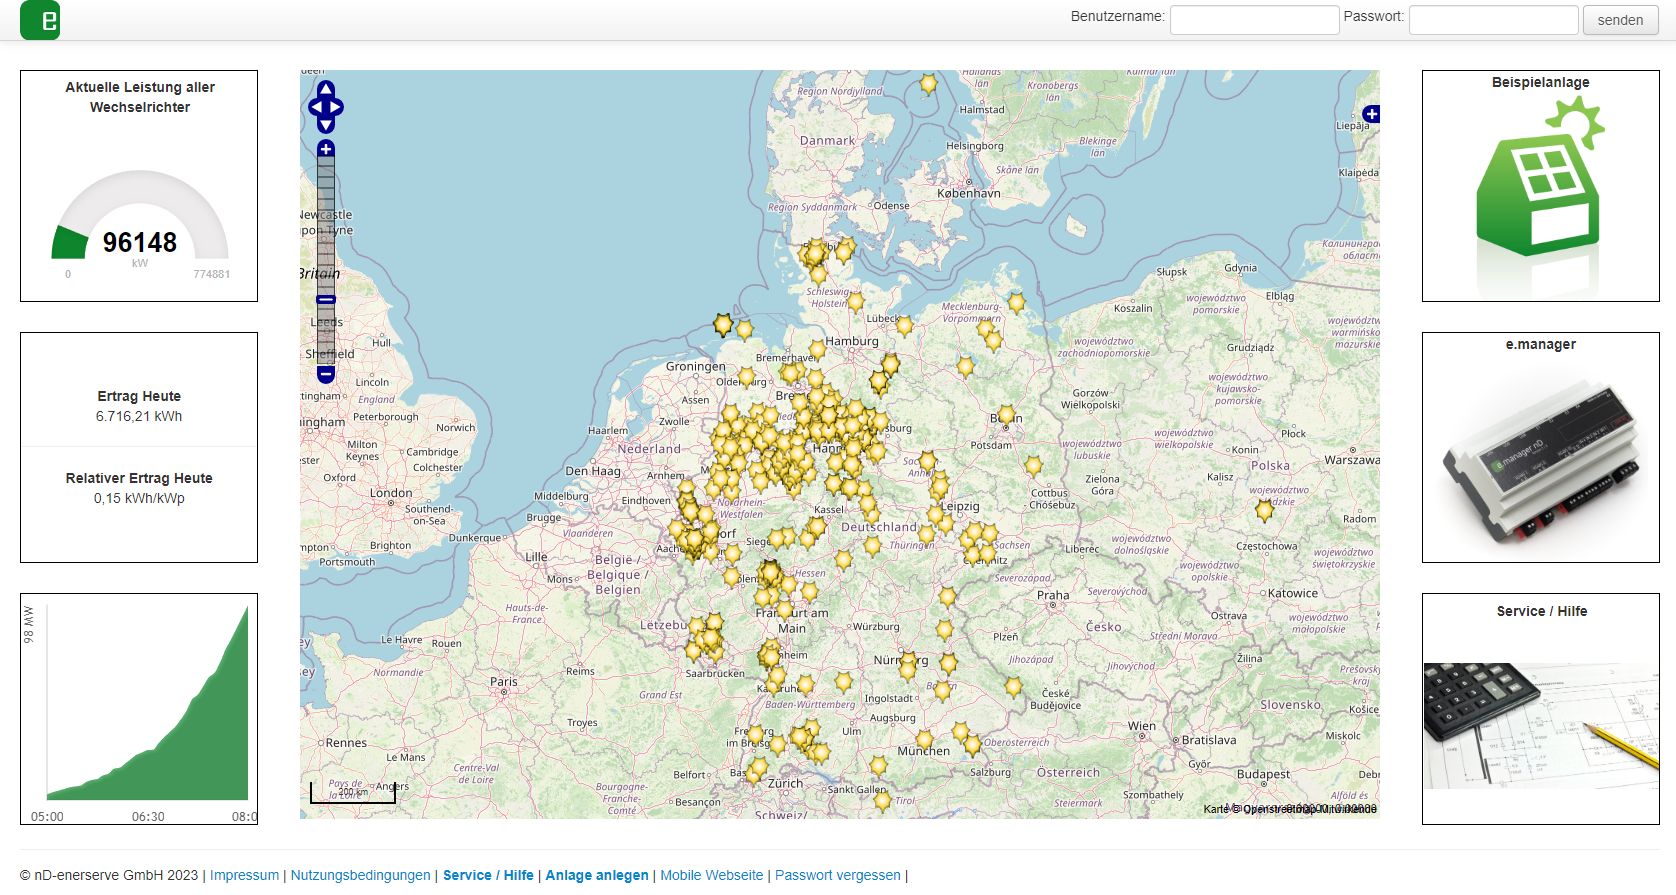The height and width of the screenshot is (895, 1676).
Task: Open the Impressum footer link
Action: coord(244,875)
